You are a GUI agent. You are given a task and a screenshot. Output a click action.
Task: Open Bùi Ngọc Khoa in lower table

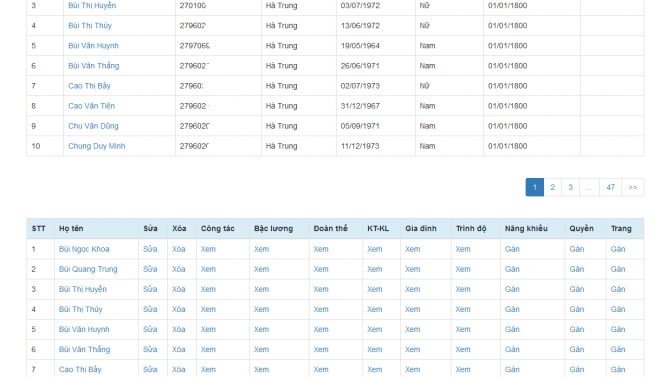(84, 249)
